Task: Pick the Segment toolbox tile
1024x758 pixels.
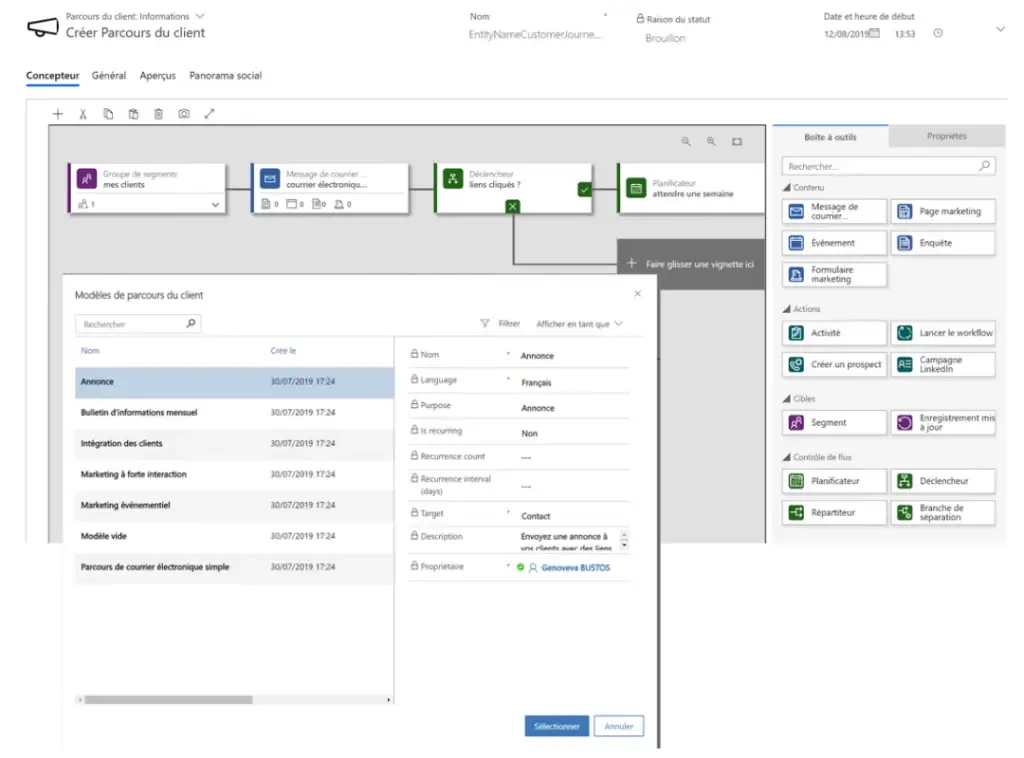Action: coord(834,422)
